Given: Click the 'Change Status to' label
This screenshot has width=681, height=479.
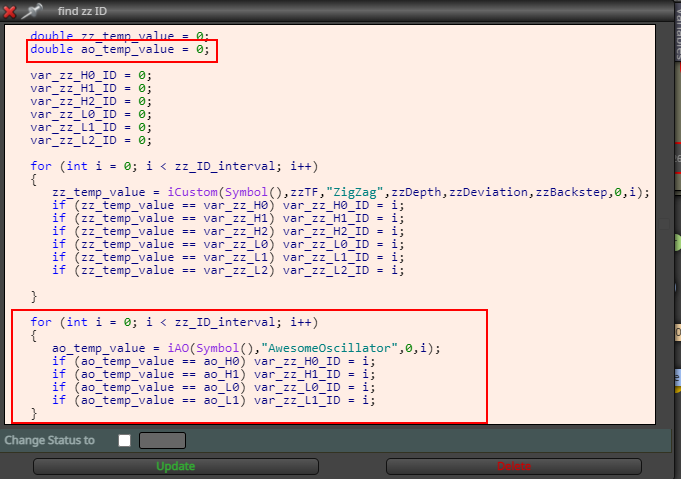Looking at the screenshot, I should click(x=50, y=440).
